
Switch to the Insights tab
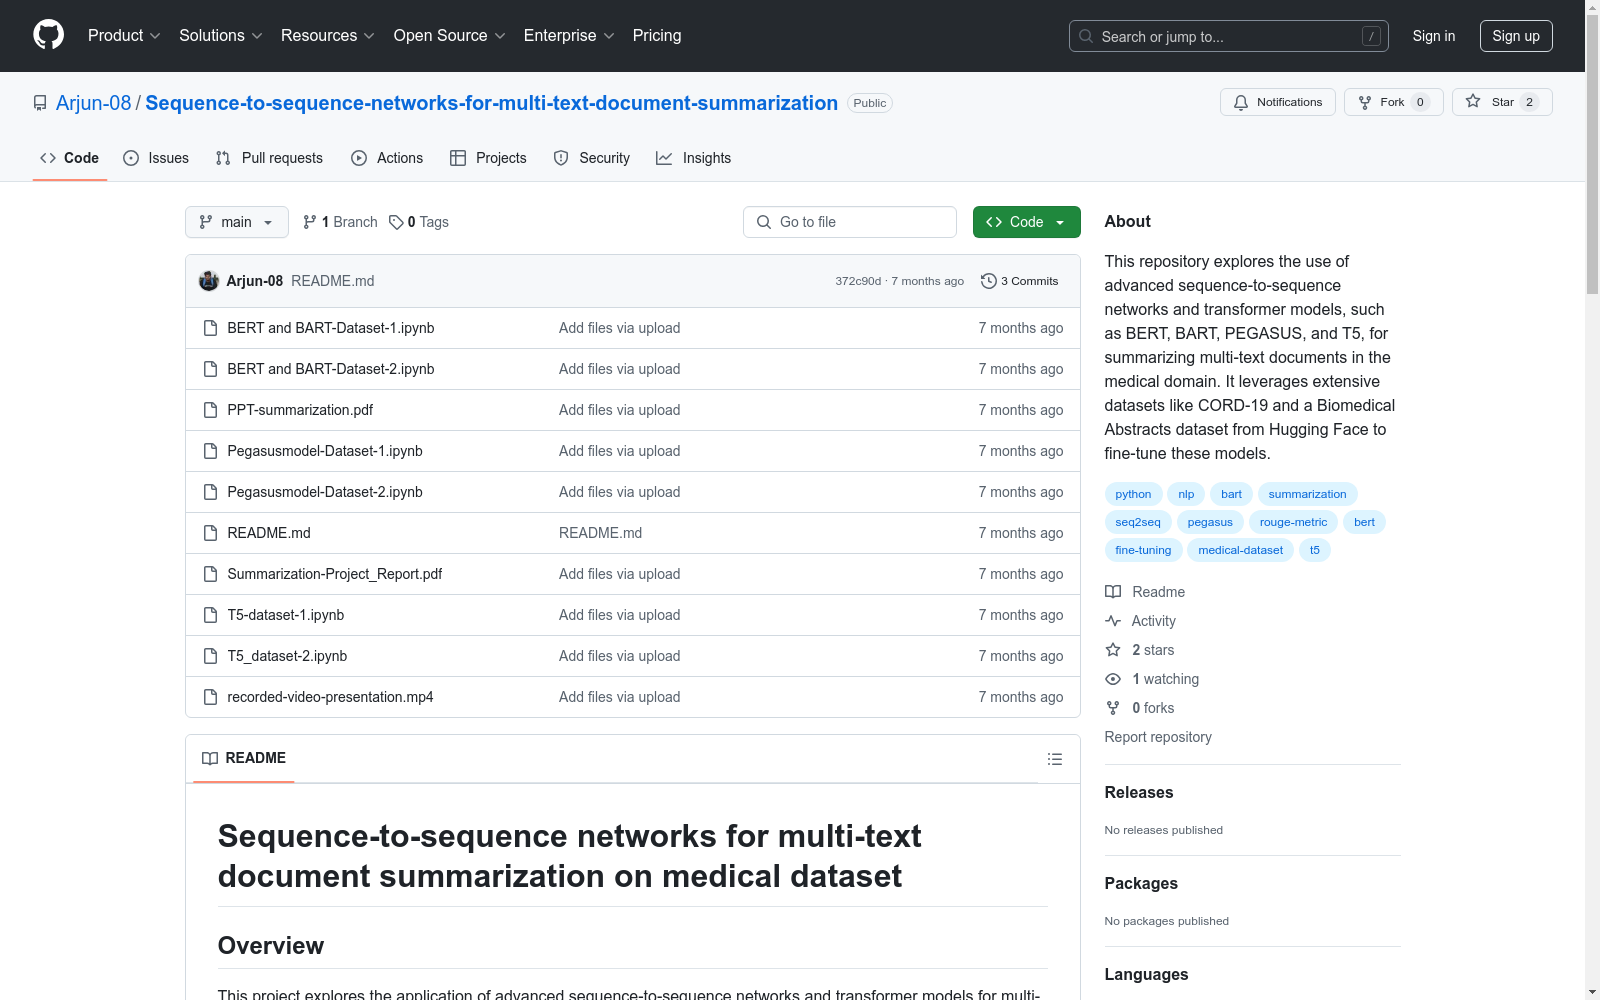[x=694, y=158]
